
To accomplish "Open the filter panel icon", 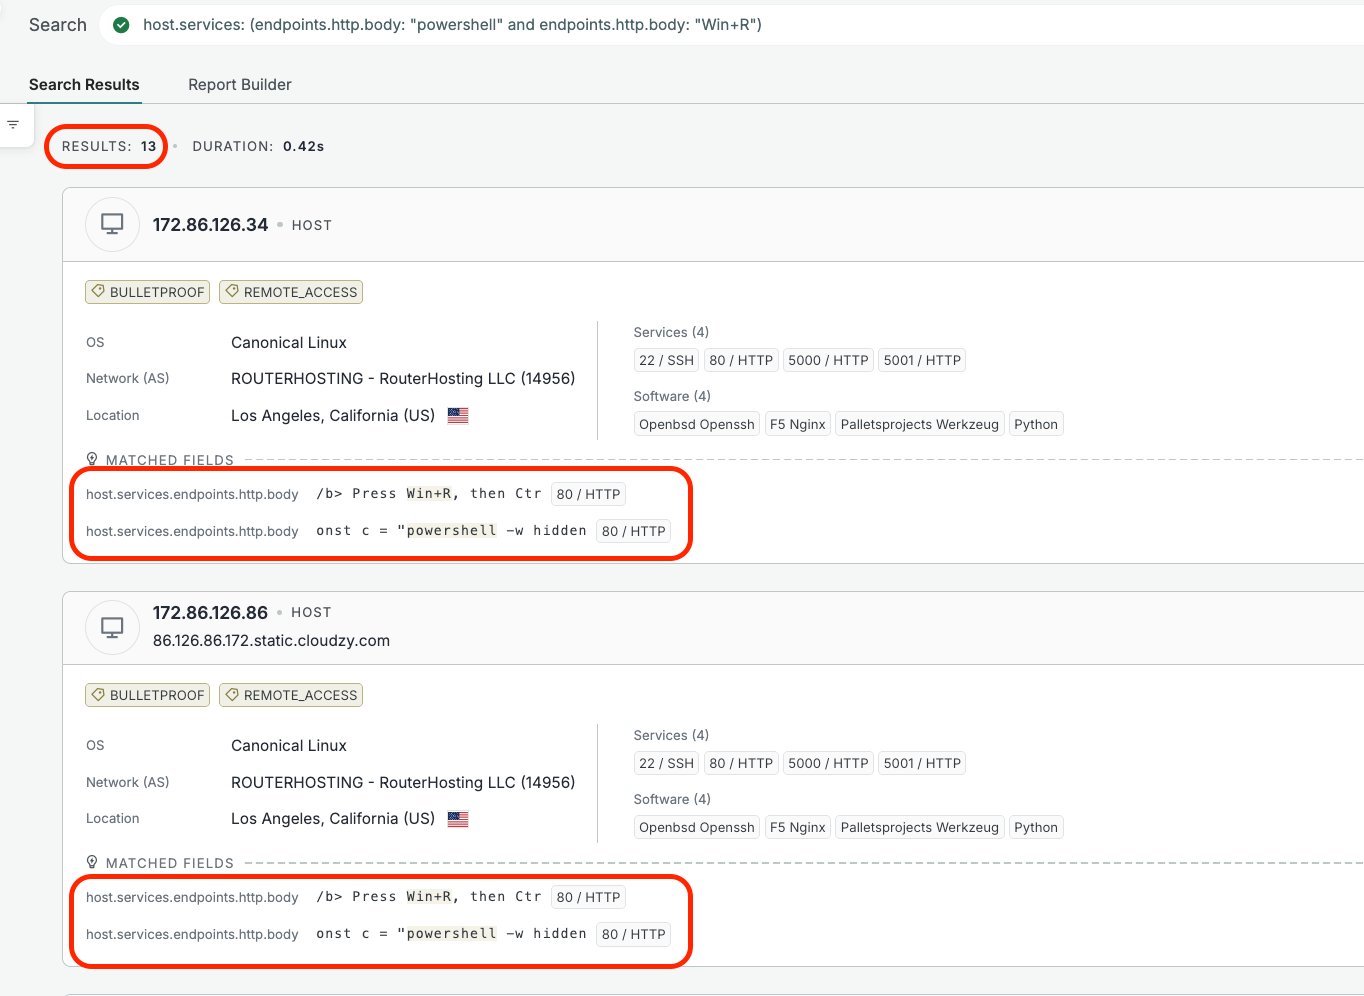I will point(13,125).
